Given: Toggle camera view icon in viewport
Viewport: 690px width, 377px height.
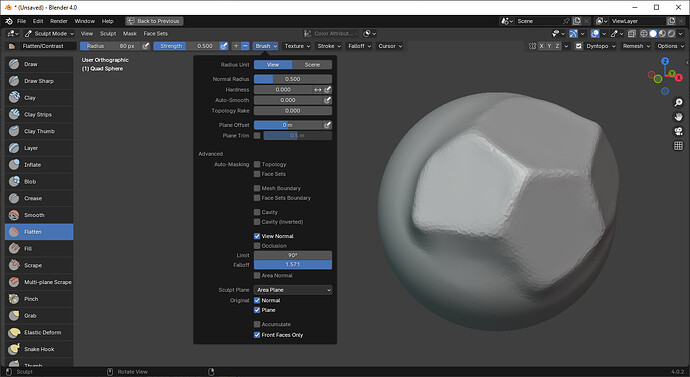Looking at the screenshot, I should point(678,131).
